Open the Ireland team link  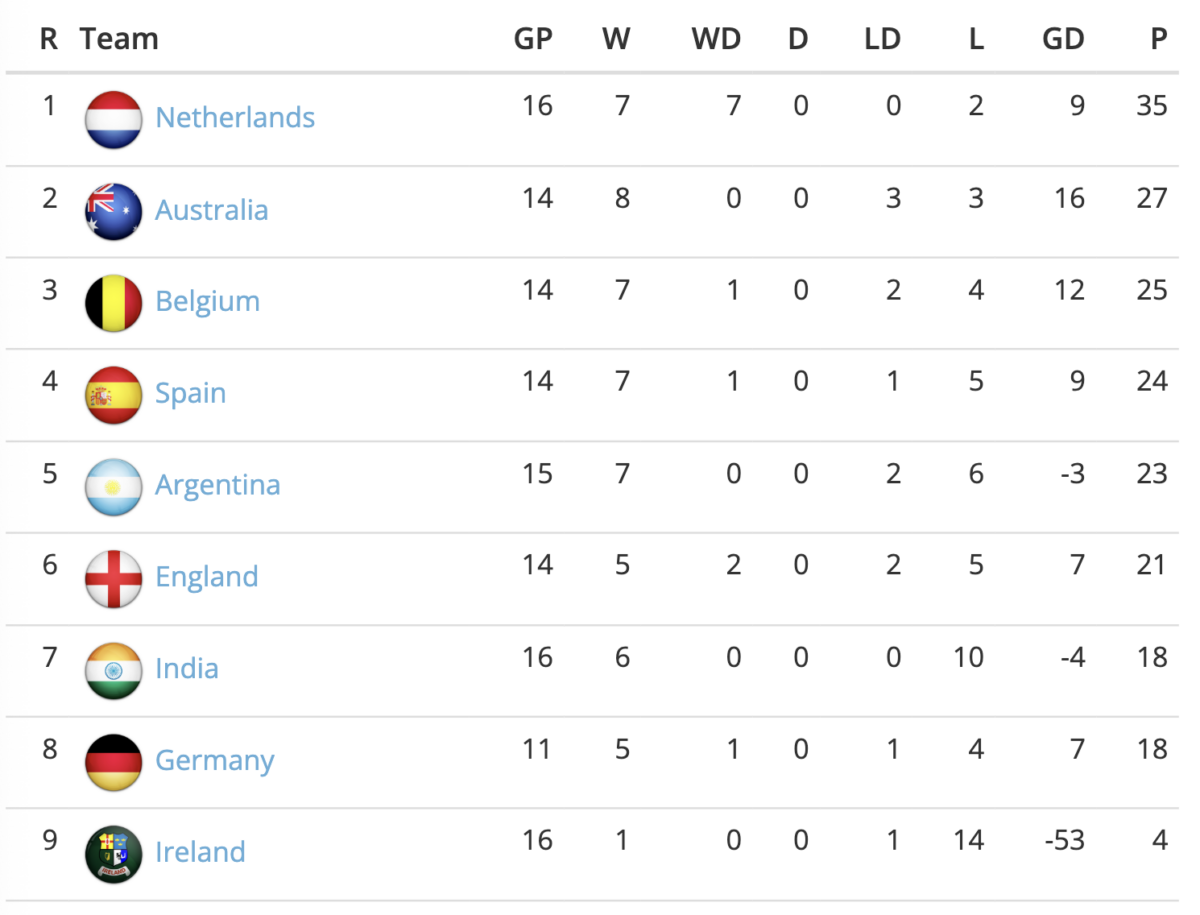(200, 853)
